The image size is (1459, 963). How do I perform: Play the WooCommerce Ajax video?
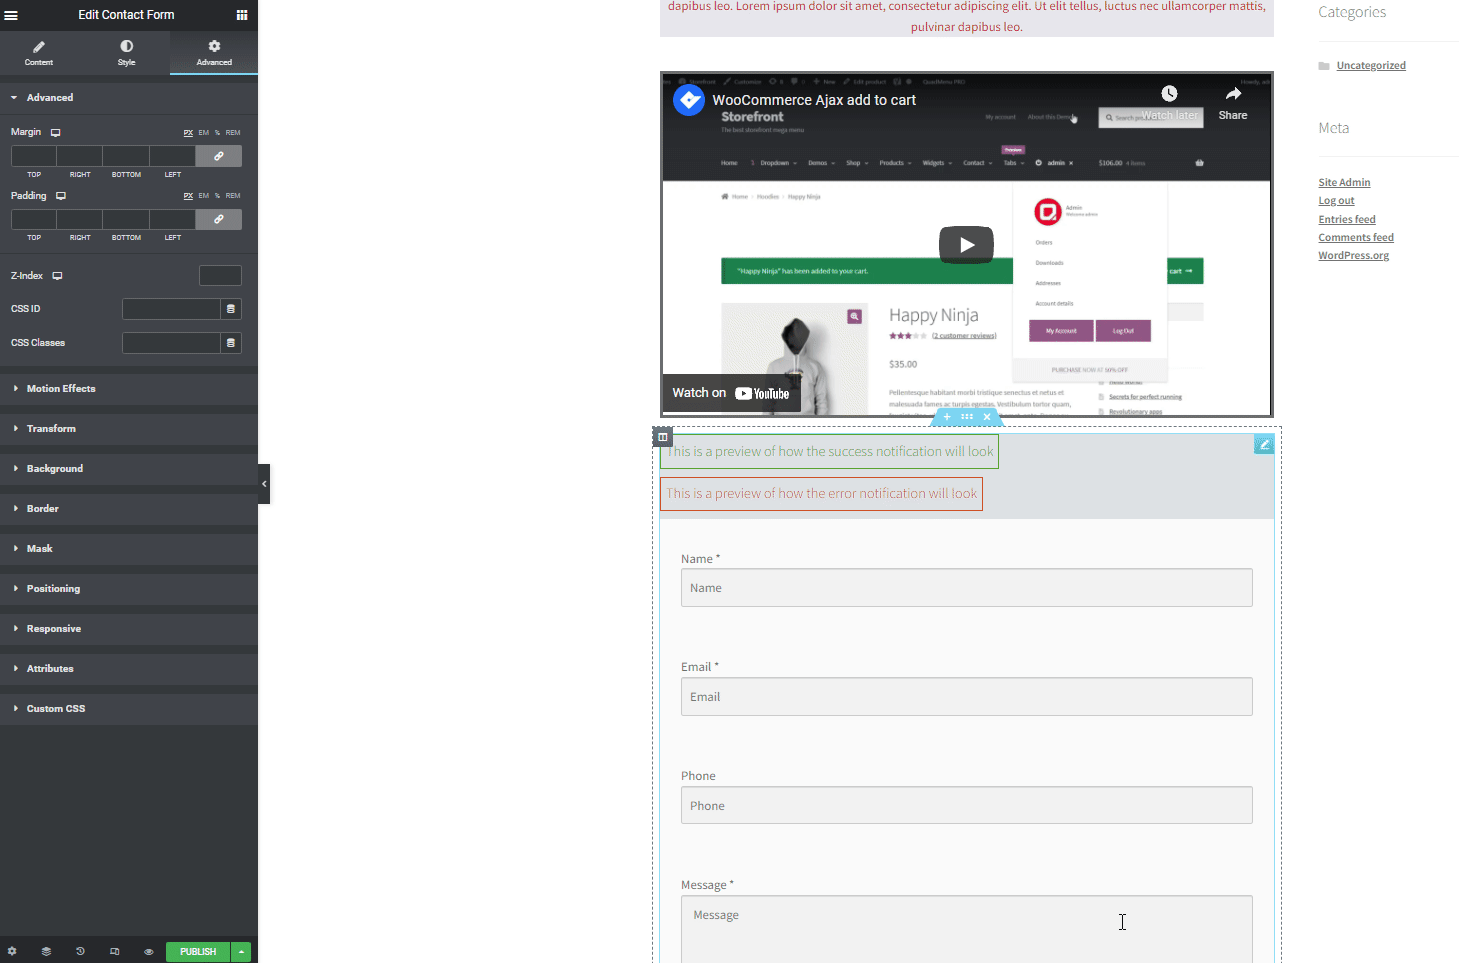coord(966,245)
